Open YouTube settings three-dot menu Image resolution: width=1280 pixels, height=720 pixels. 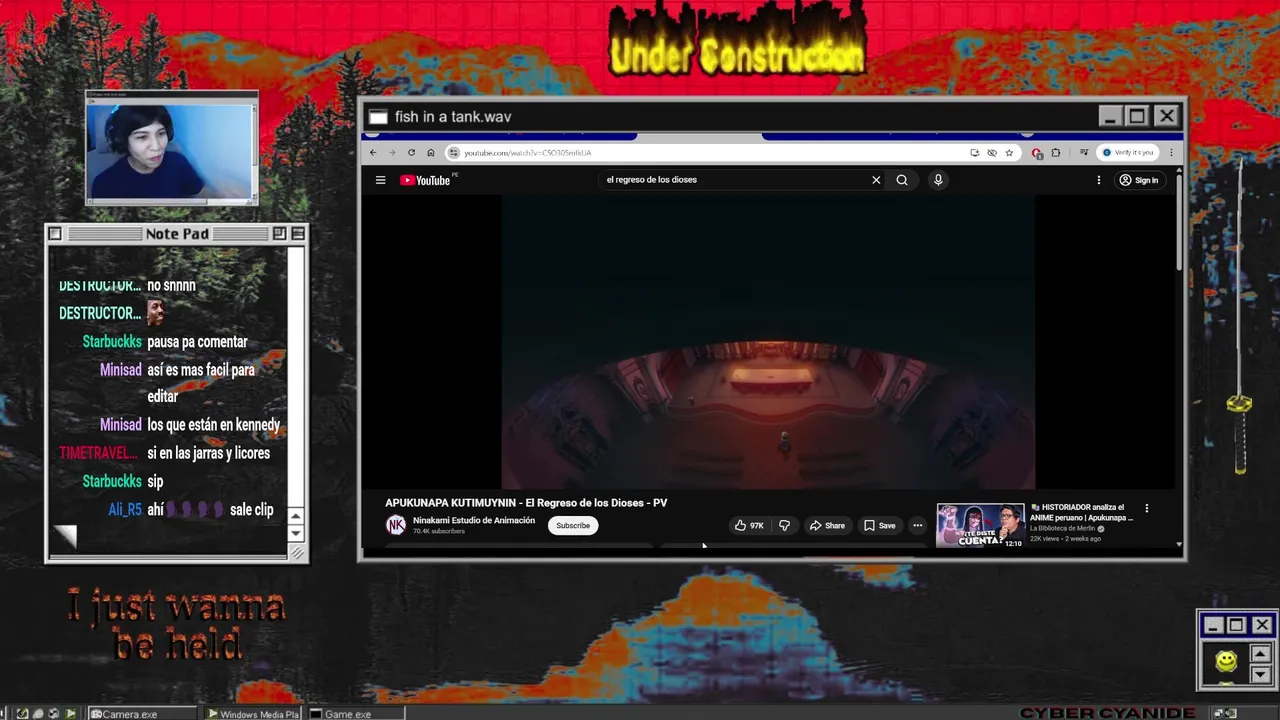tap(1098, 180)
